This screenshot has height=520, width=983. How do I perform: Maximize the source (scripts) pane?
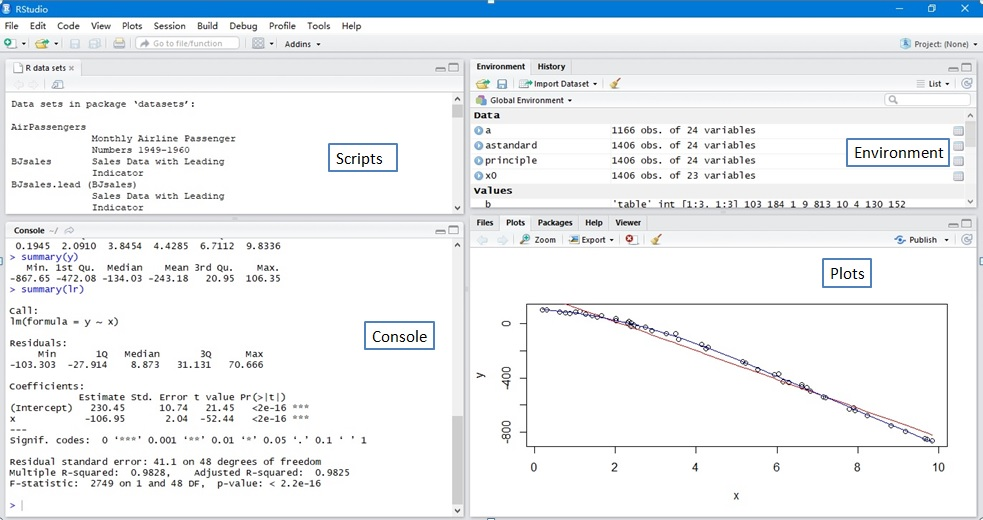pyautogui.click(x=453, y=68)
